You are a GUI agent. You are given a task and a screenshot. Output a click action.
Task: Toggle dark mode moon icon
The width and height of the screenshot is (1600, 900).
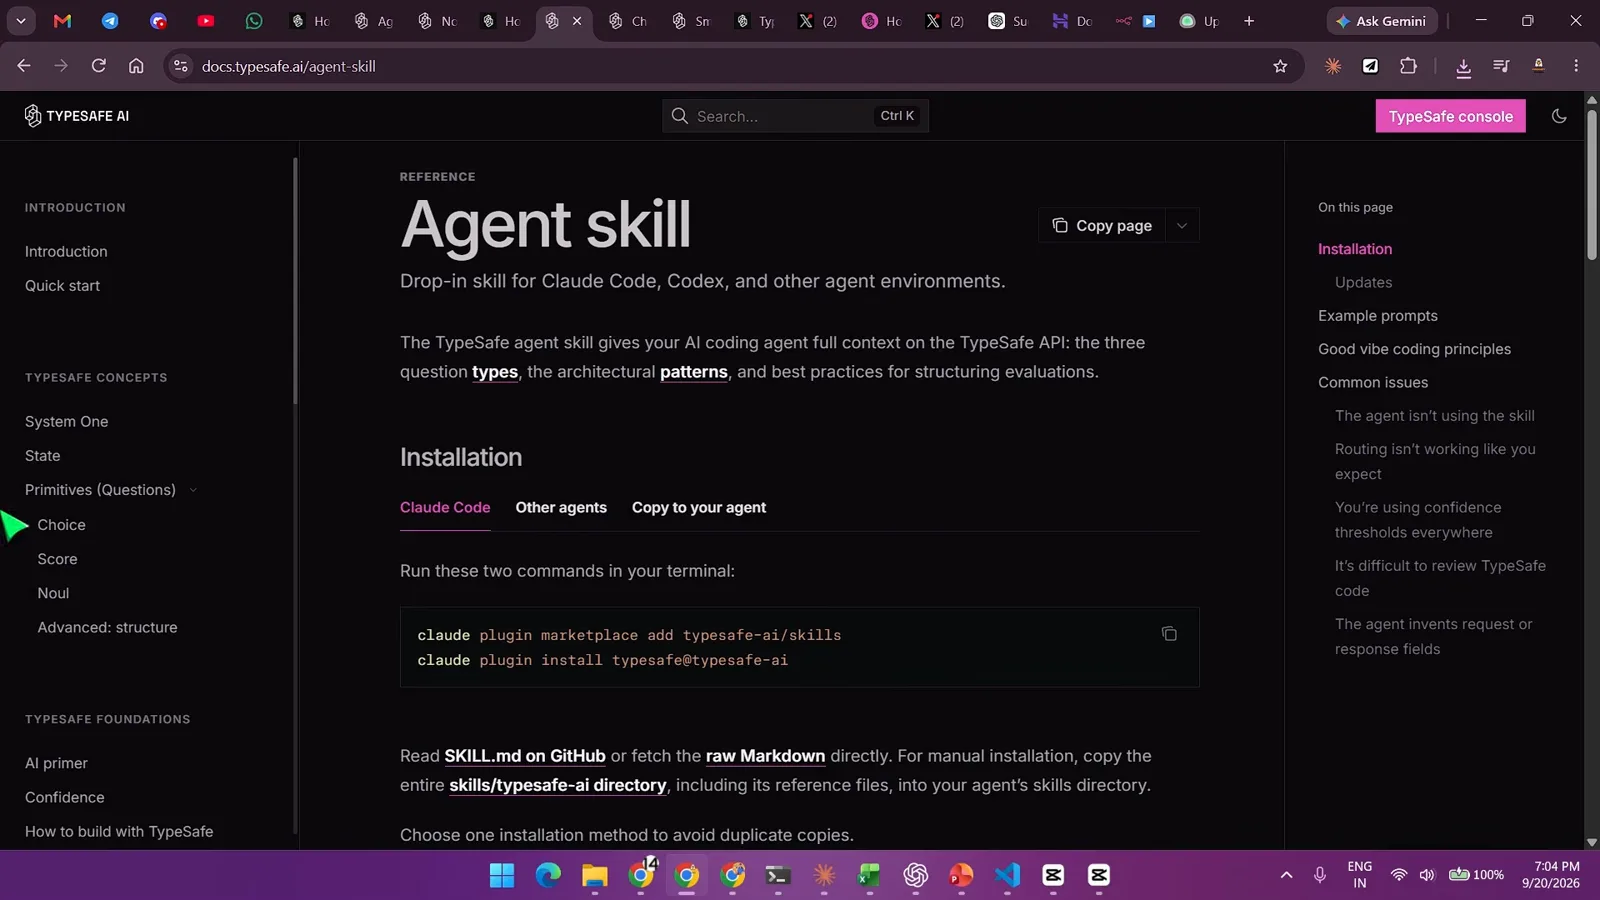click(1559, 116)
